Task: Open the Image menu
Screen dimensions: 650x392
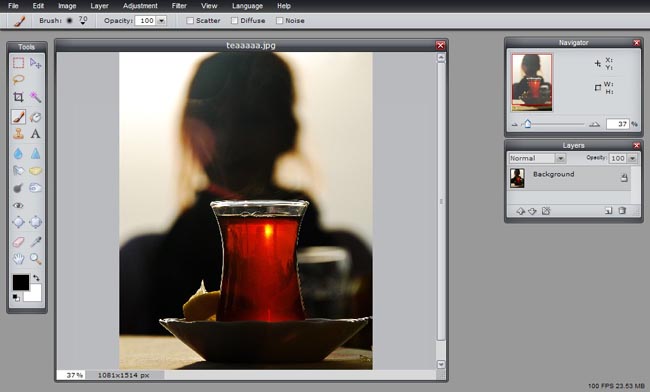Action: tap(67, 6)
